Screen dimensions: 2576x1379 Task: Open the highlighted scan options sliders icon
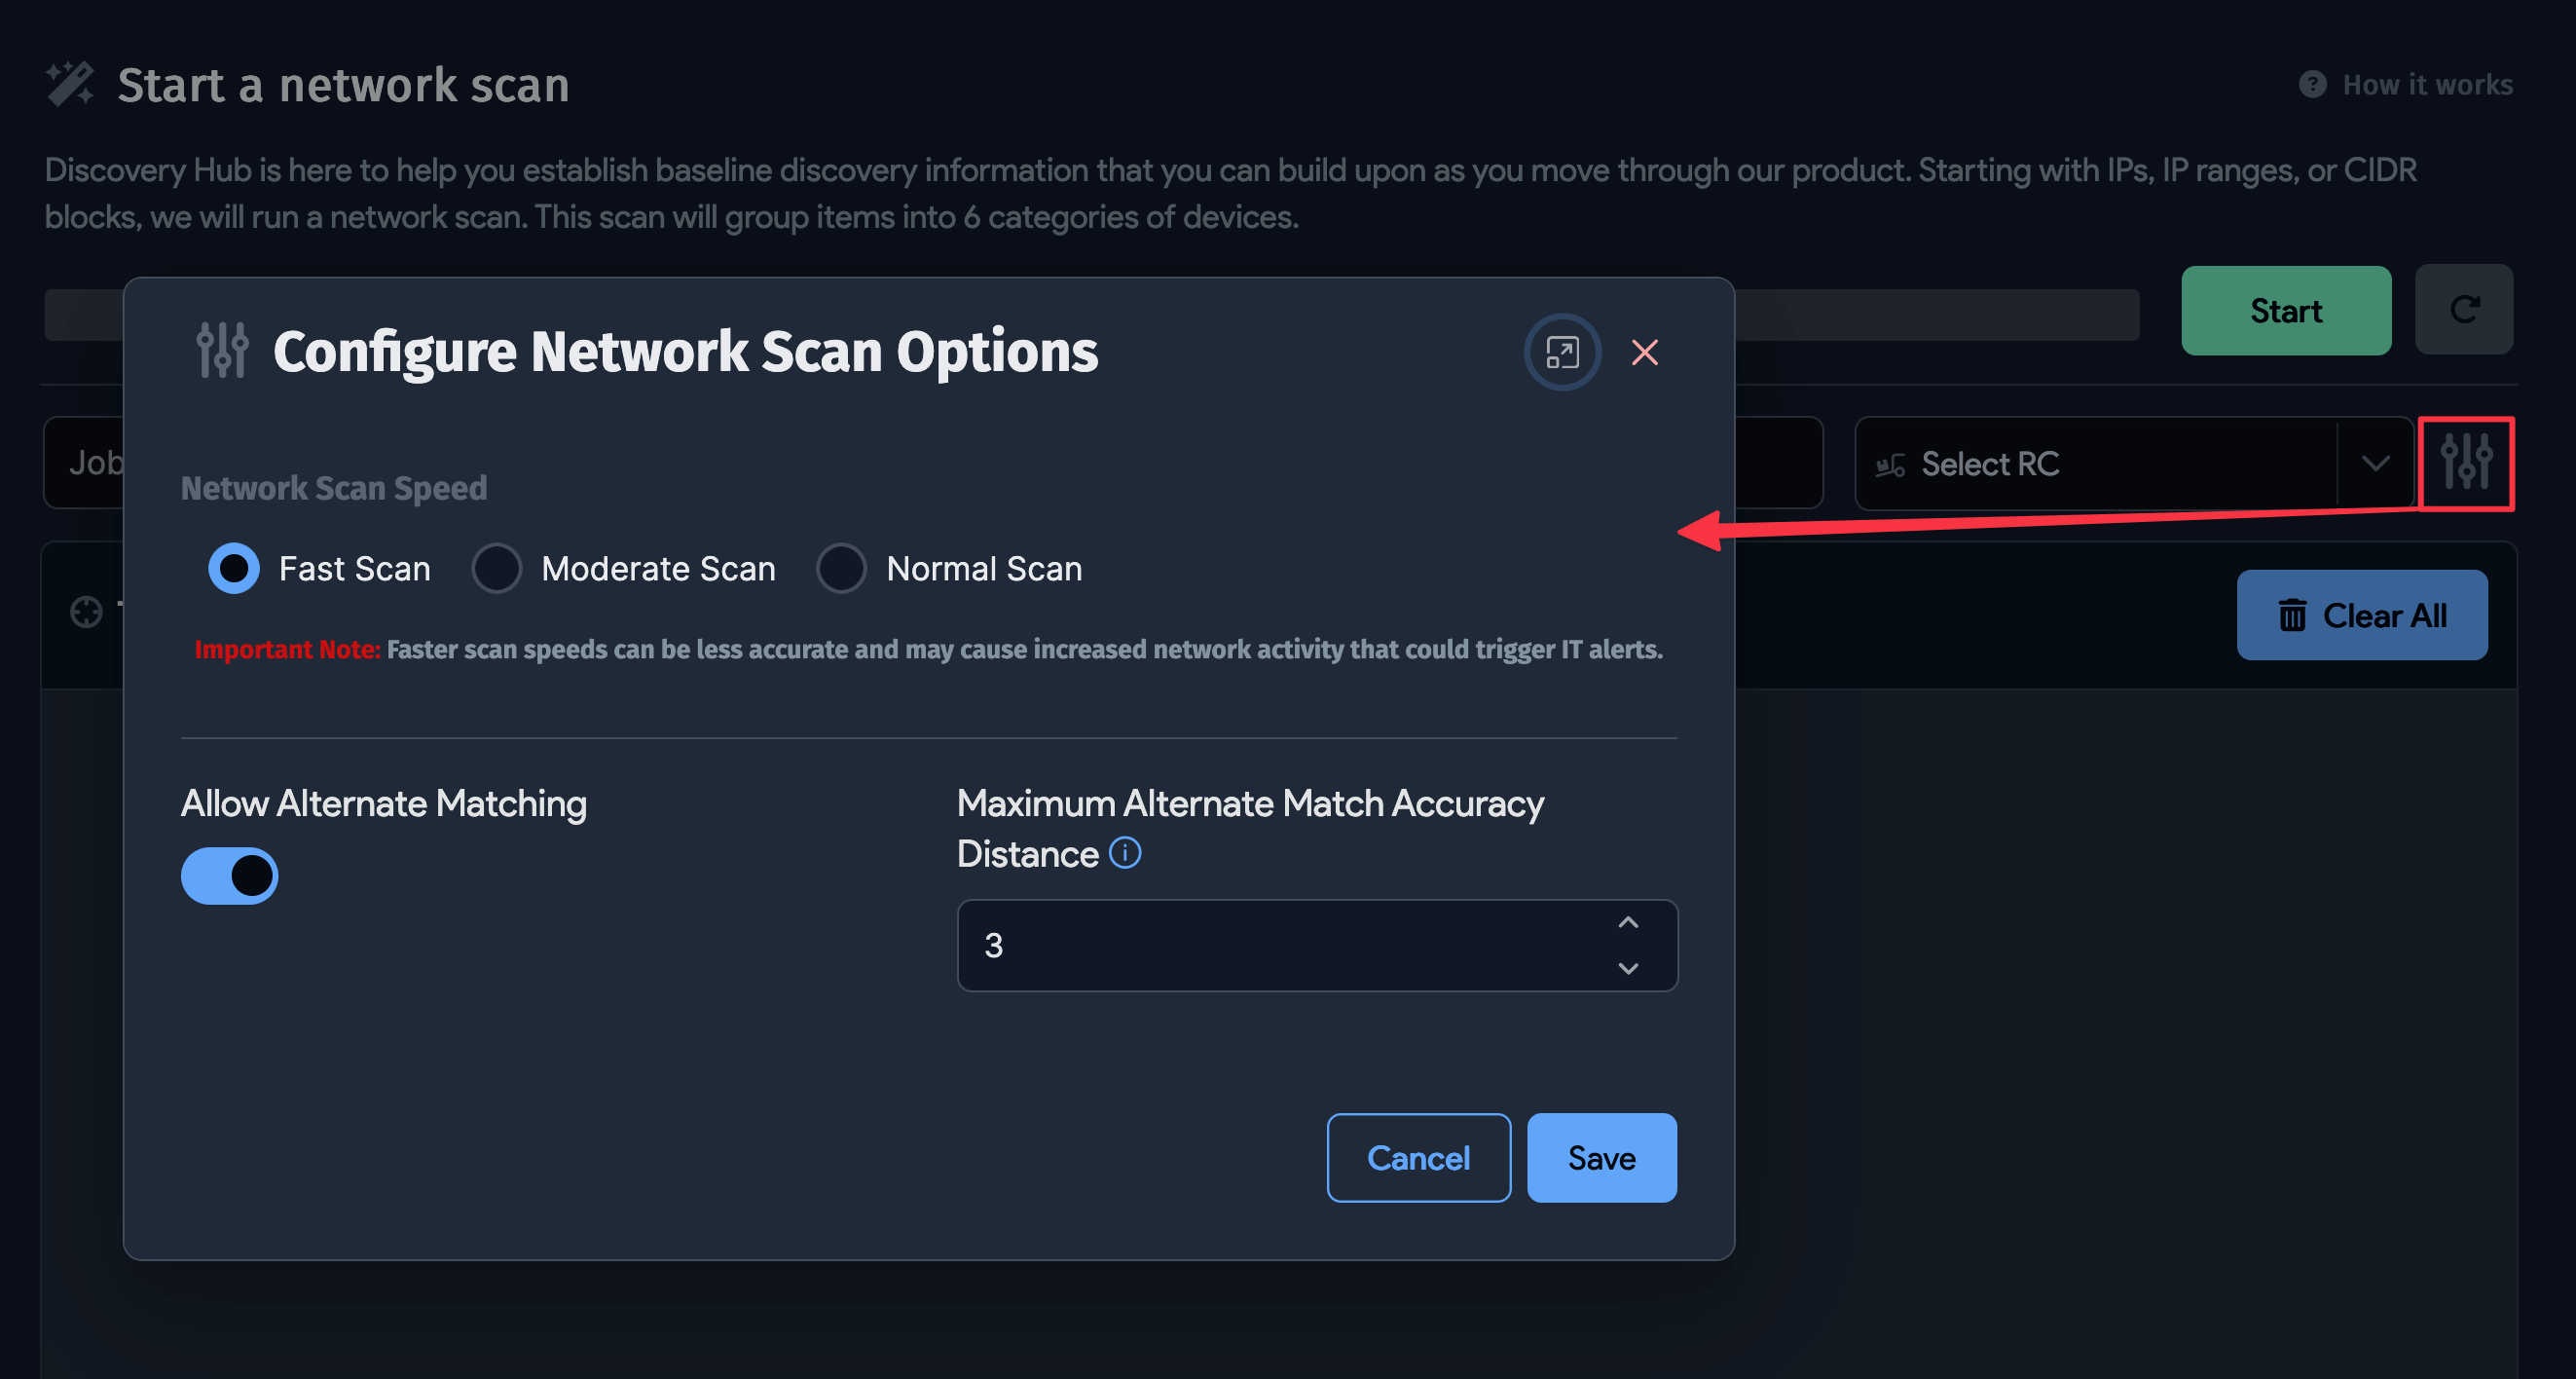[2466, 463]
